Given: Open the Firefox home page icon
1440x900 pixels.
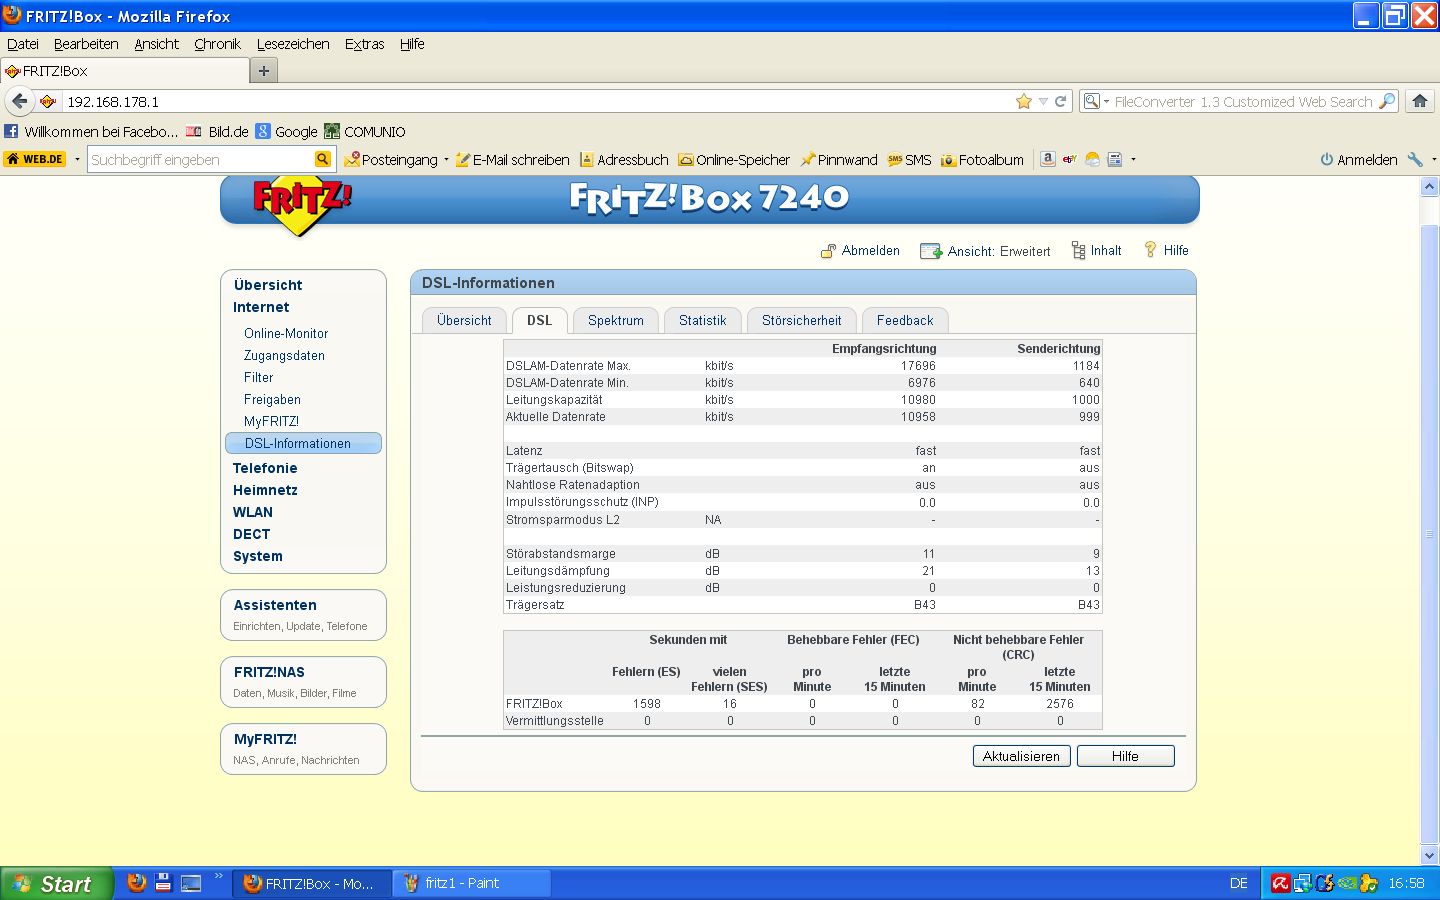Looking at the screenshot, I should (1419, 101).
